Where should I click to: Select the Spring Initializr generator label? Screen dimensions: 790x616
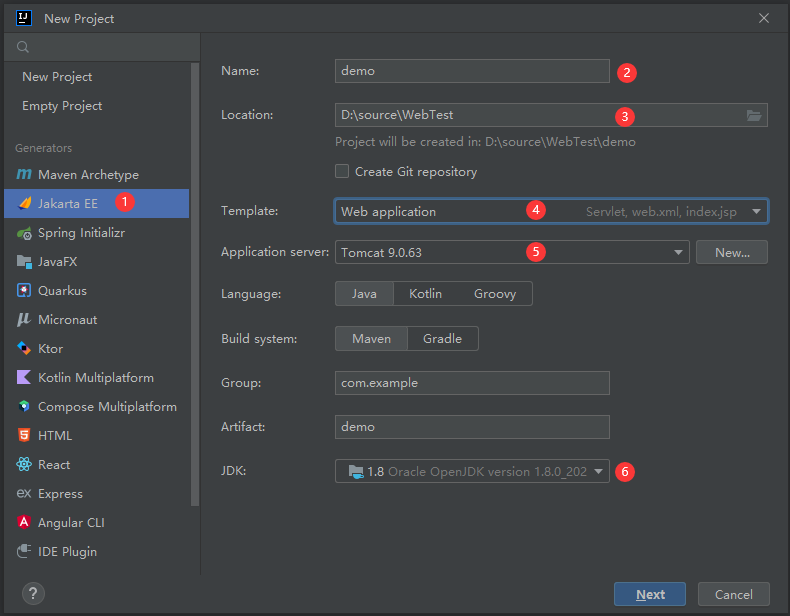pos(82,233)
